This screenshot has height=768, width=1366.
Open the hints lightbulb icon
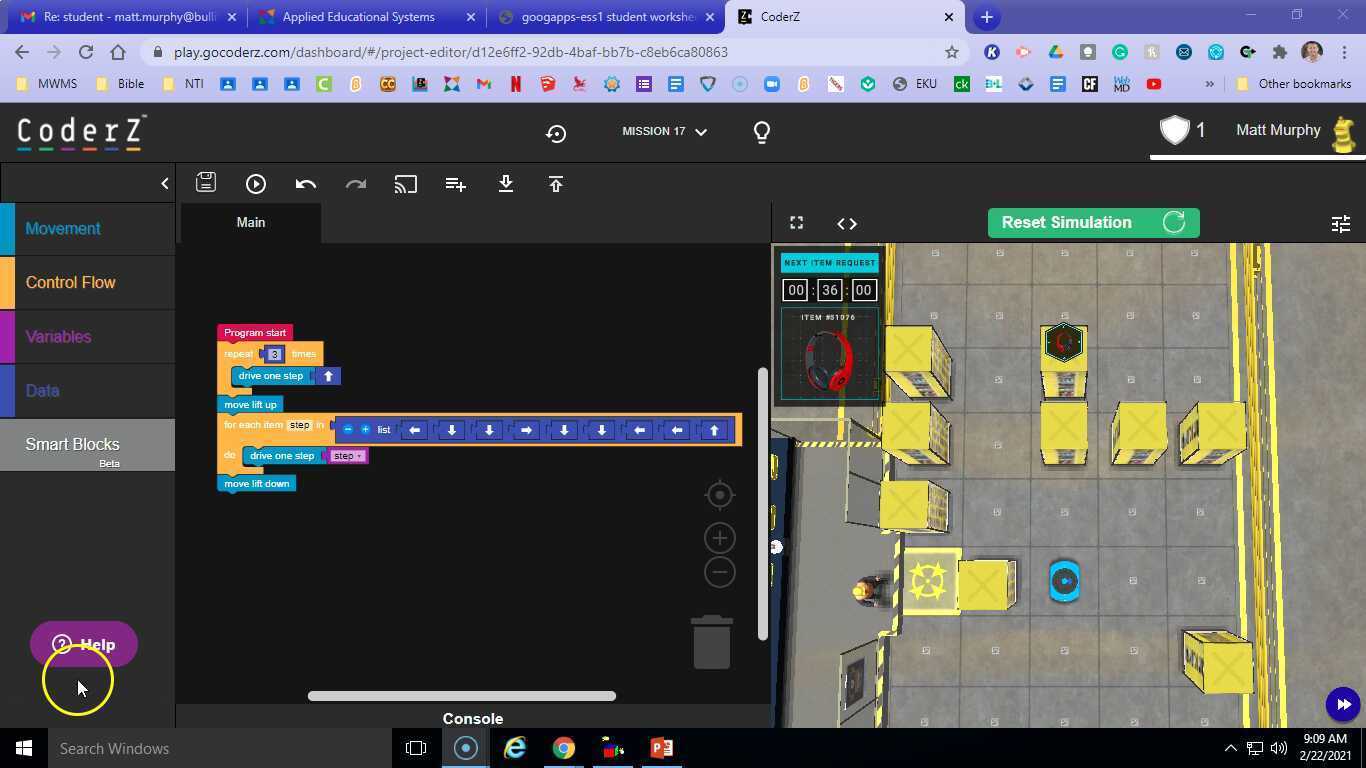click(x=761, y=131)
